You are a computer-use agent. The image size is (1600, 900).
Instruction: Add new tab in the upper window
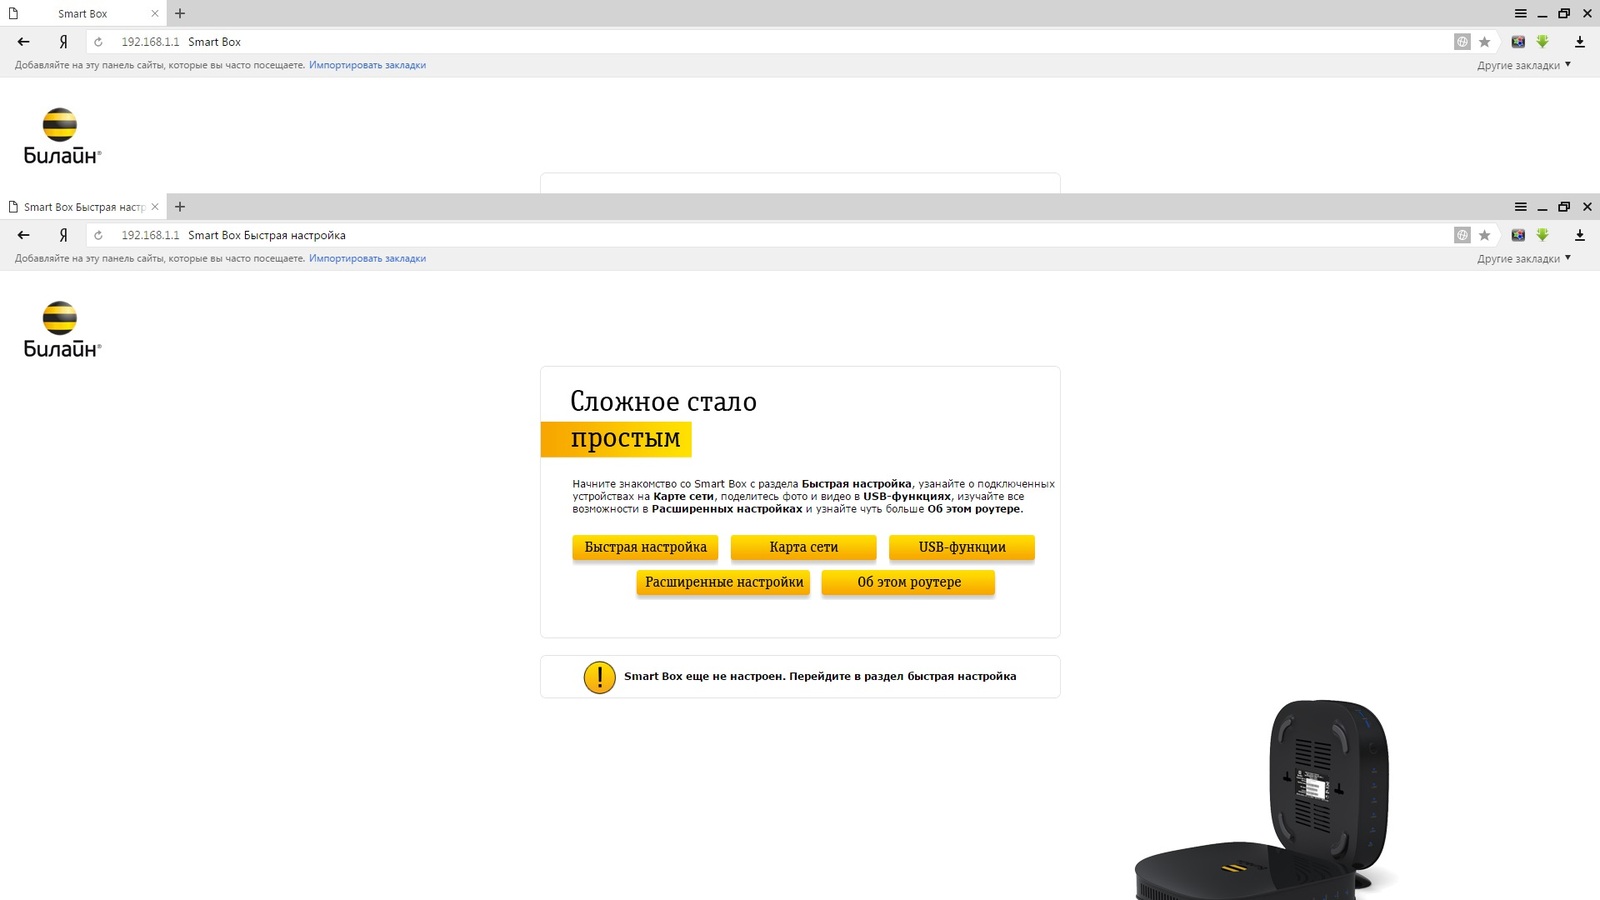pyautogui.click(x=180, y=14)
